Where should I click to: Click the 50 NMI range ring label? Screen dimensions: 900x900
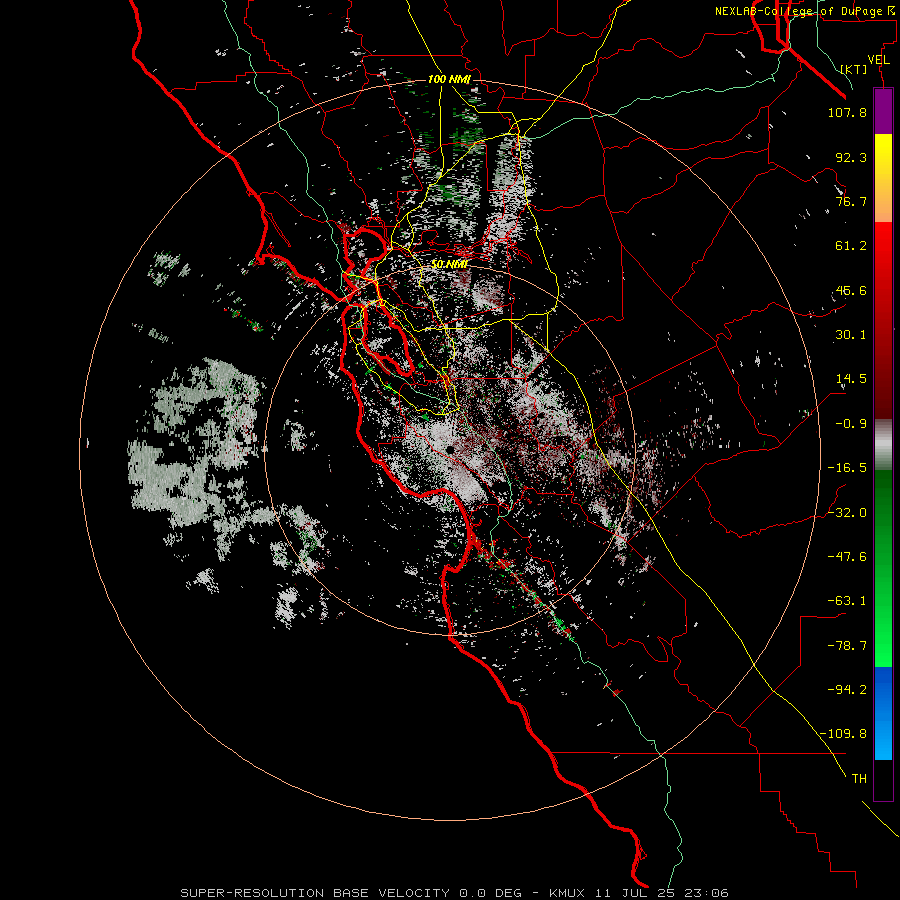coord(449,265)
